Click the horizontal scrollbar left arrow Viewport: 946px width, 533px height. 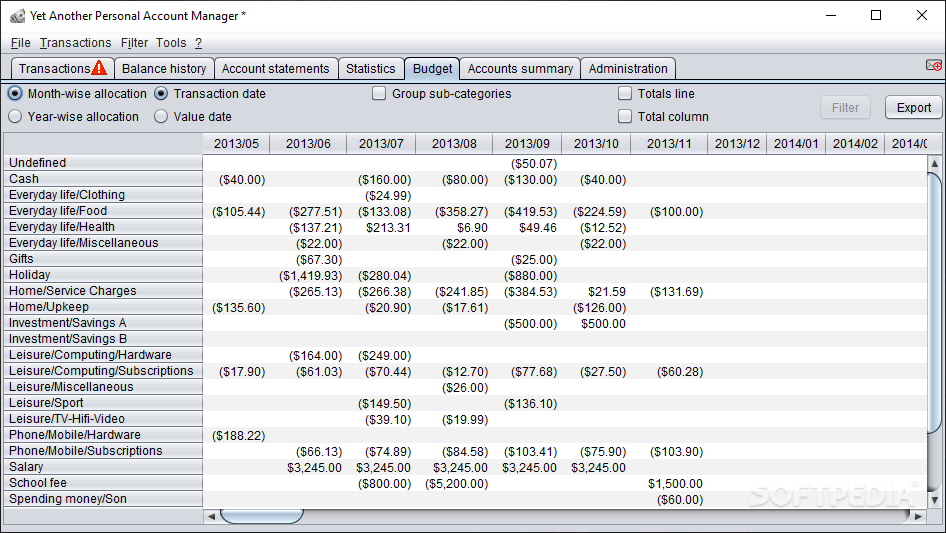coord(211,516)
